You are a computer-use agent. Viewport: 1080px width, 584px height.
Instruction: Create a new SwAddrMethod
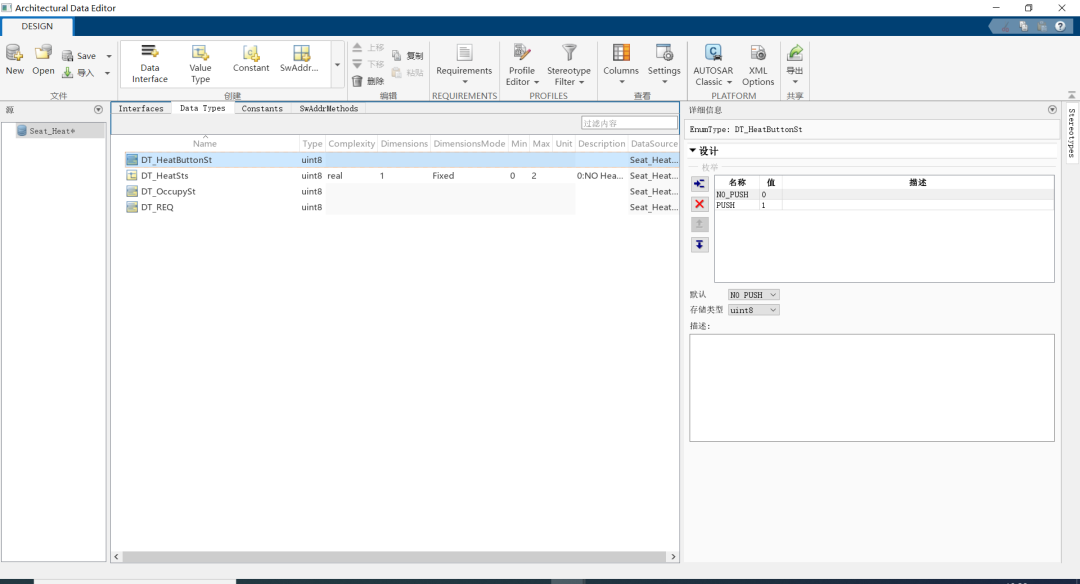coord(300,59)
